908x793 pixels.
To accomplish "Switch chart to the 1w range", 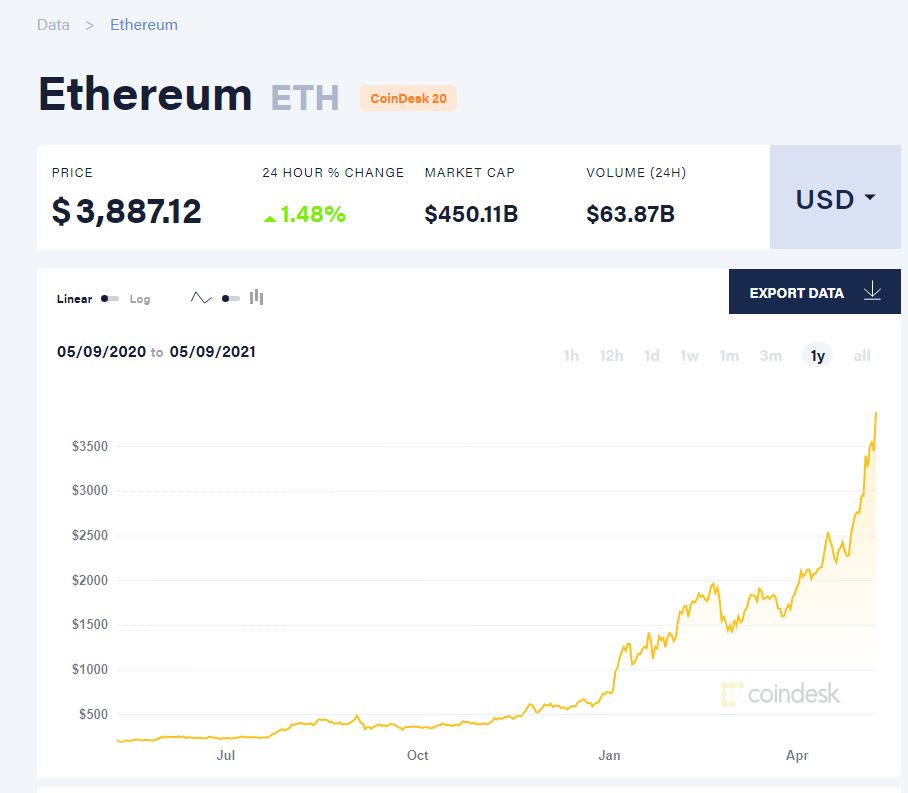I will click(690, 356).
